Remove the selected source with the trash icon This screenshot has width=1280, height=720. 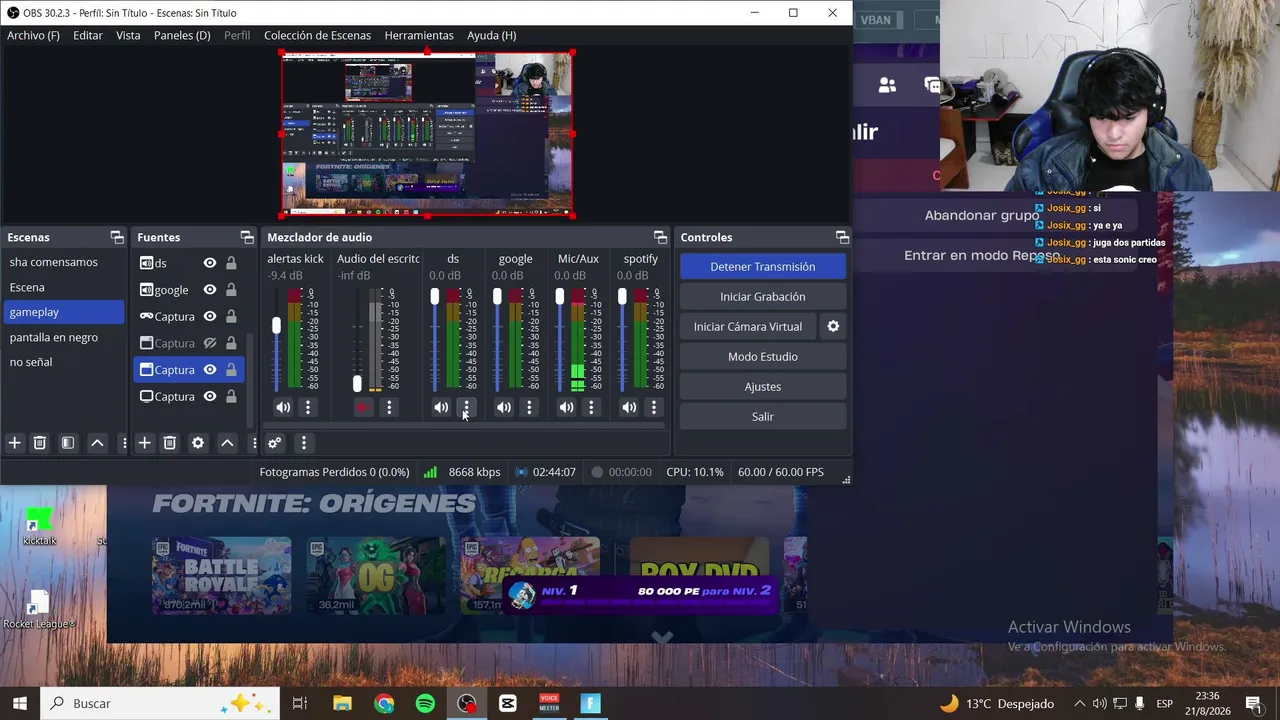[x=170, y=443]
